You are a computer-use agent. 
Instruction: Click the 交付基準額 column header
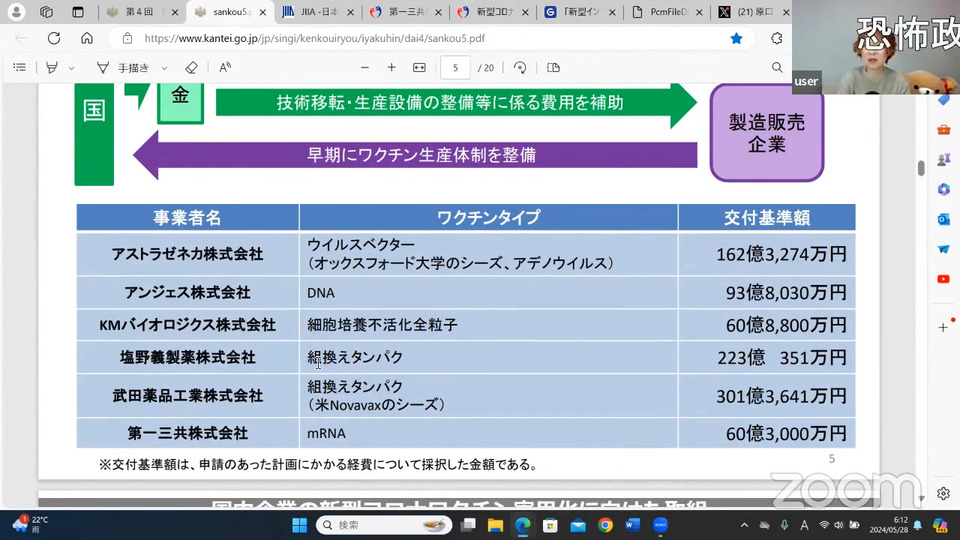click(767, 217)
